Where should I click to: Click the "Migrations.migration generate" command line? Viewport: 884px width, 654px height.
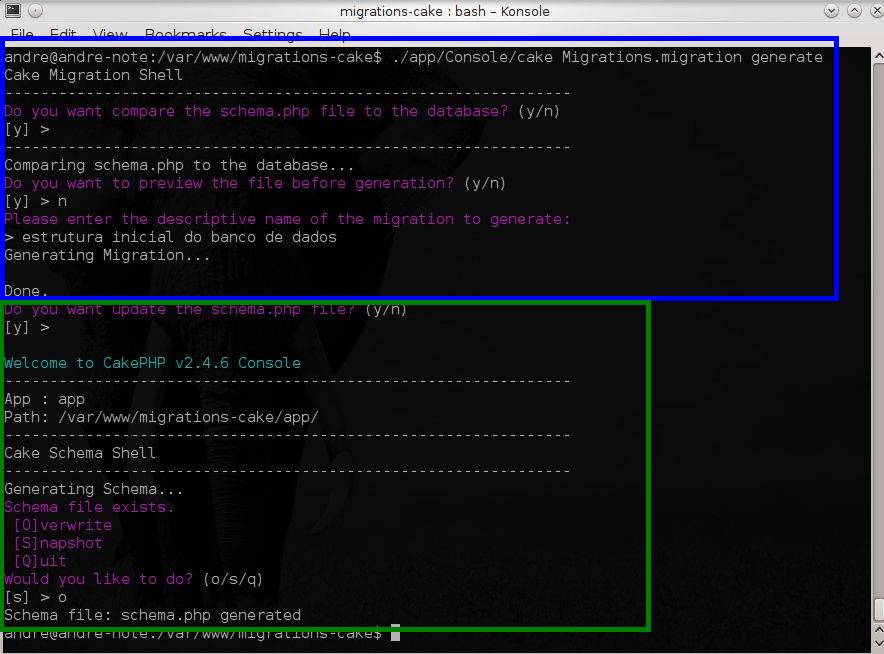[413, 57]
